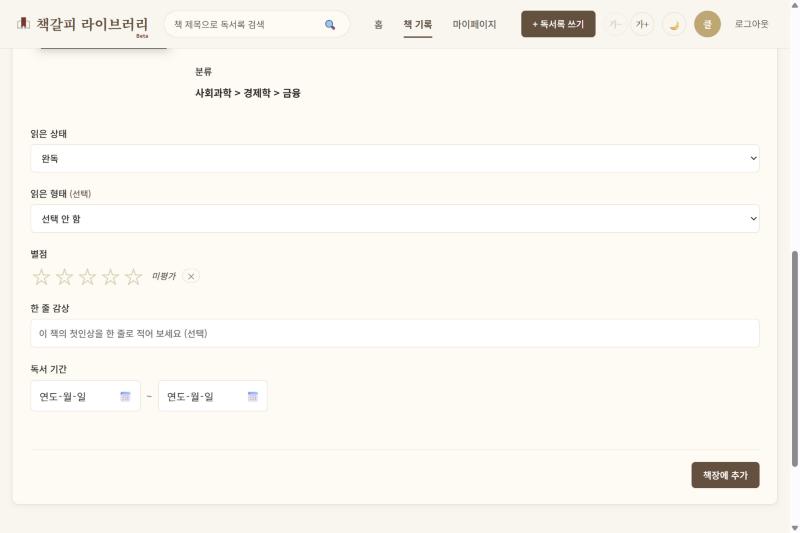Open the 책 기록 menu
800x533 pixels.
[417, 24]
